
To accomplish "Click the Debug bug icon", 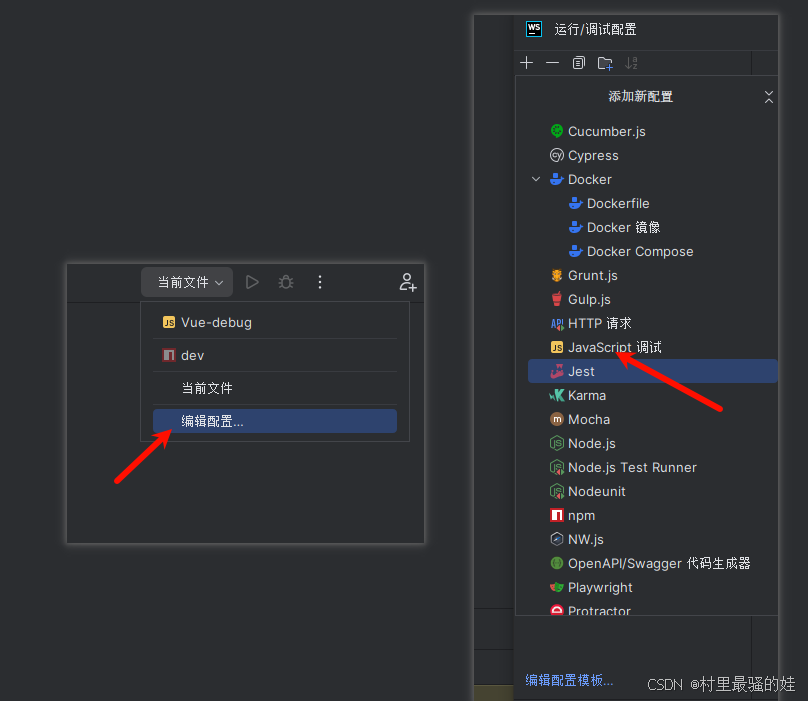I will (x=286, y=282).
